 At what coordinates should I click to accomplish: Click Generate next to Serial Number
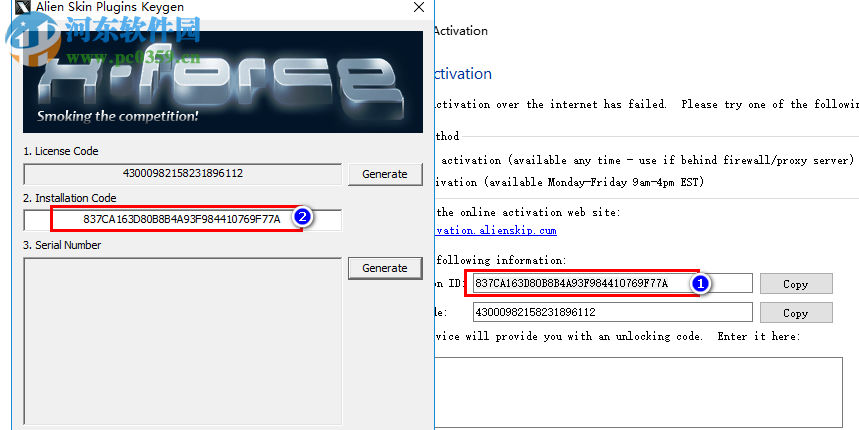click(385, 268)
